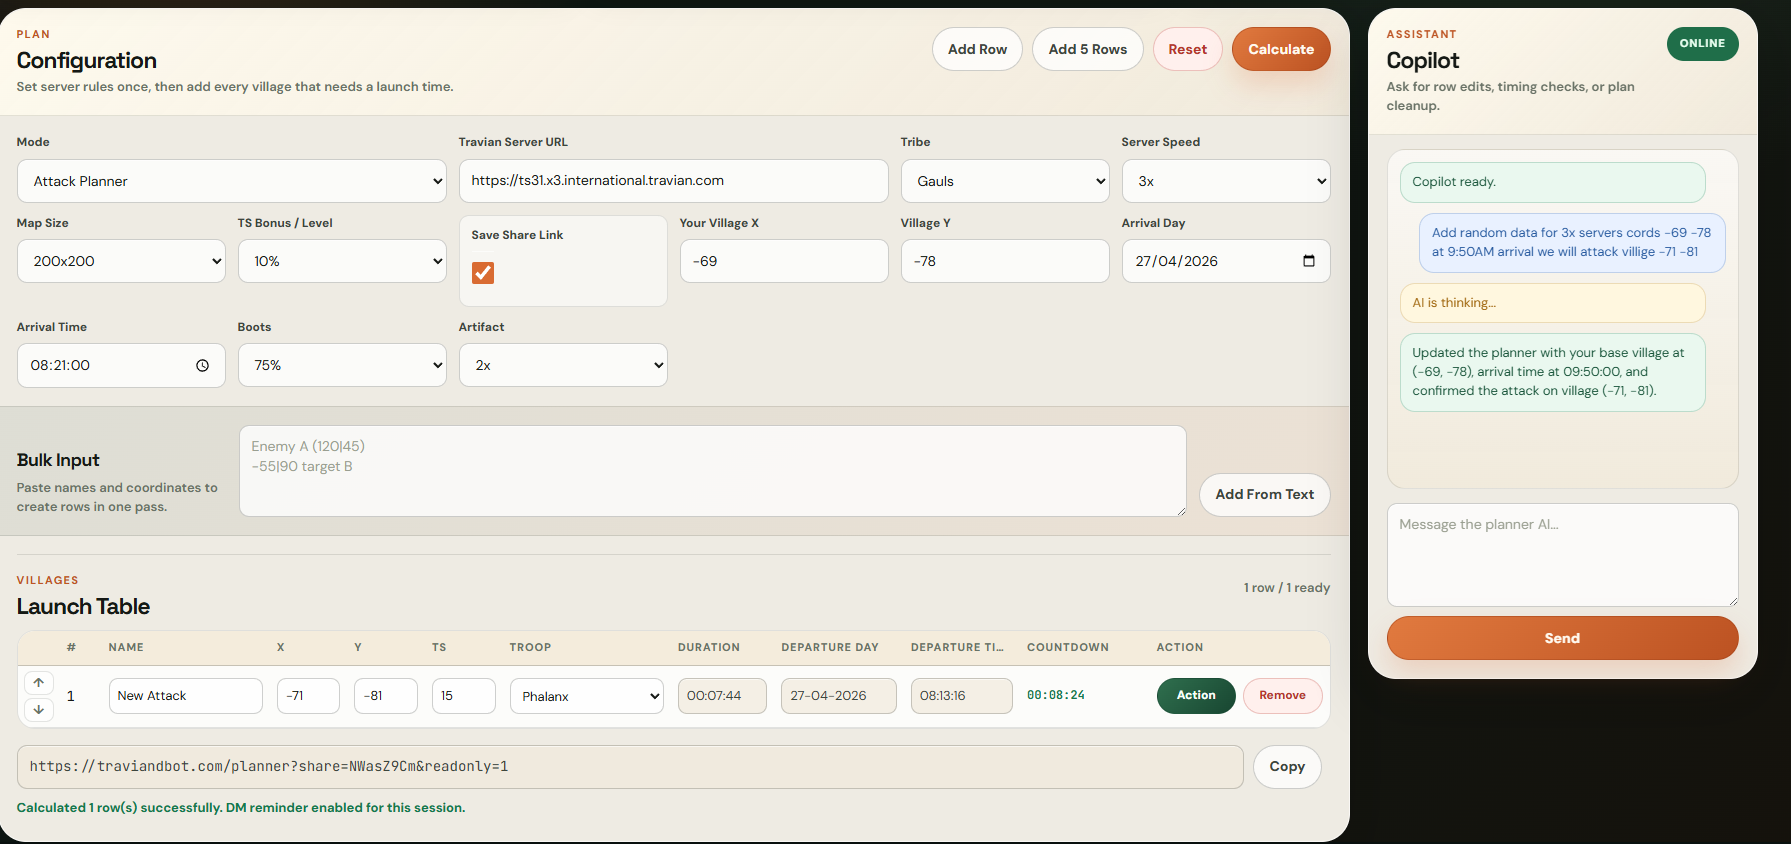Click the Calculated 1 row(s) successfully message

click(241, 808)
